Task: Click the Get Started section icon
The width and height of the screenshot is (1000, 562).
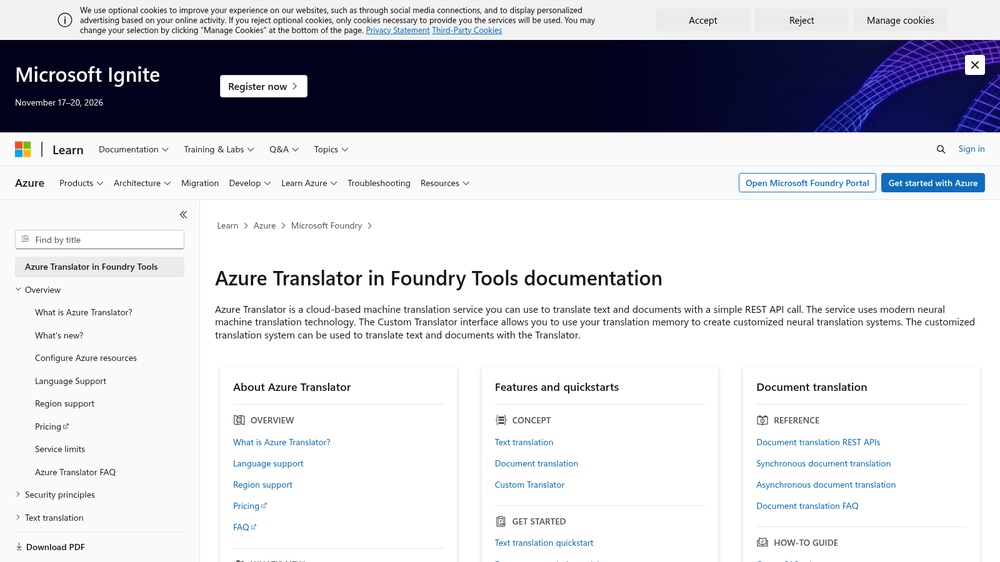Action: click(501, 521)
